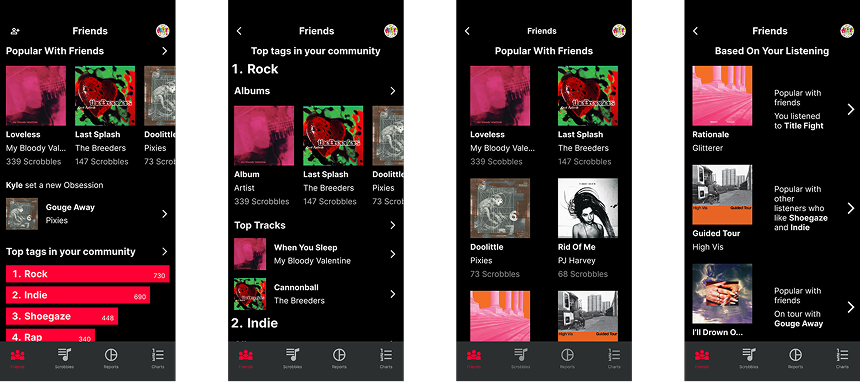Select Reports tab in third screen
860x382 pixels.
pyautogui.click(x=567, y=358)
